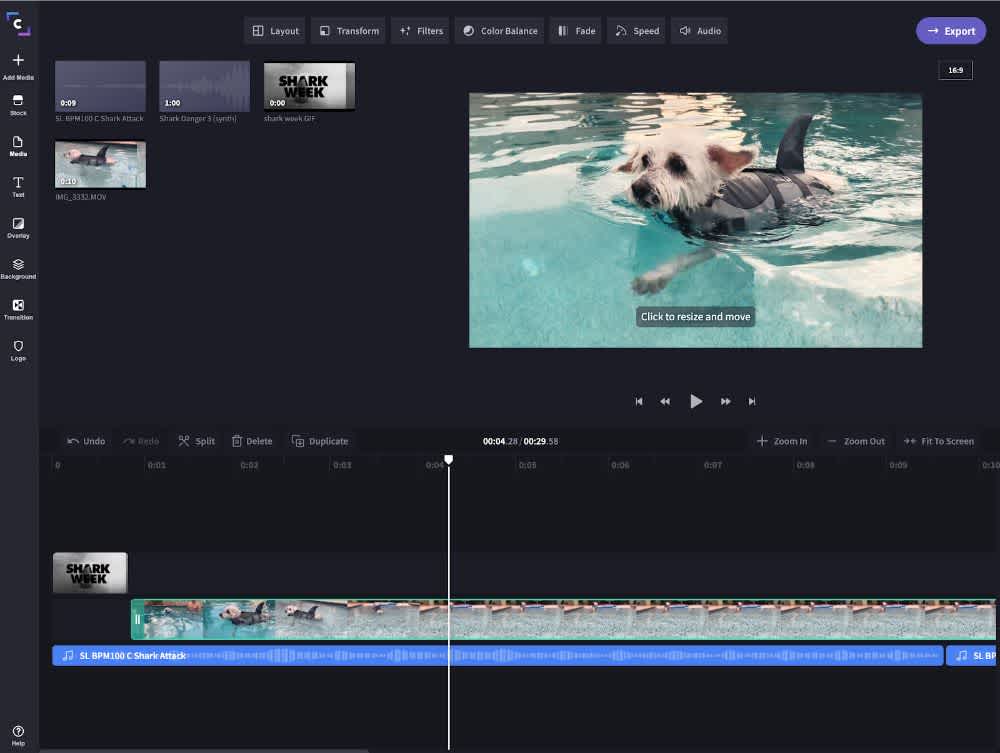Open the Transform options
This screenshot has height=753, width=1000.
tap(348, 31)
